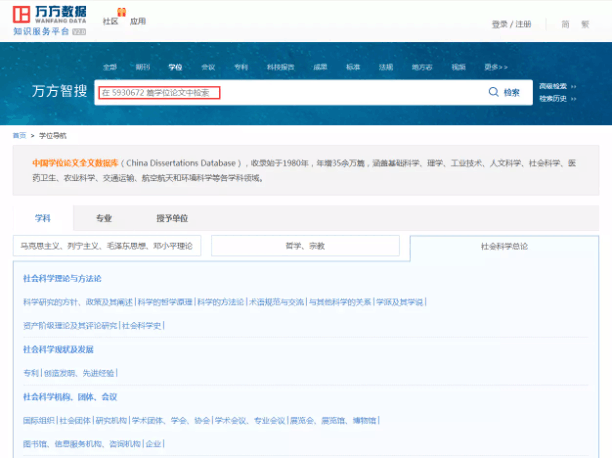612x458 pixels.
Task: Click 社会科学理论与方法论 heading
Action: [62, 278]
